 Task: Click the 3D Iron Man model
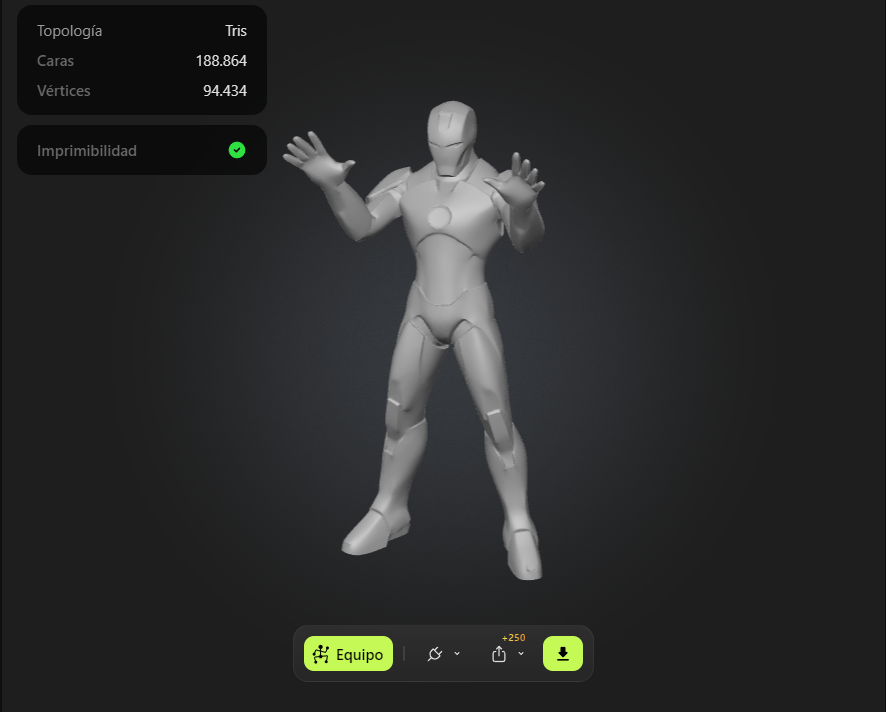coord(446,339)
